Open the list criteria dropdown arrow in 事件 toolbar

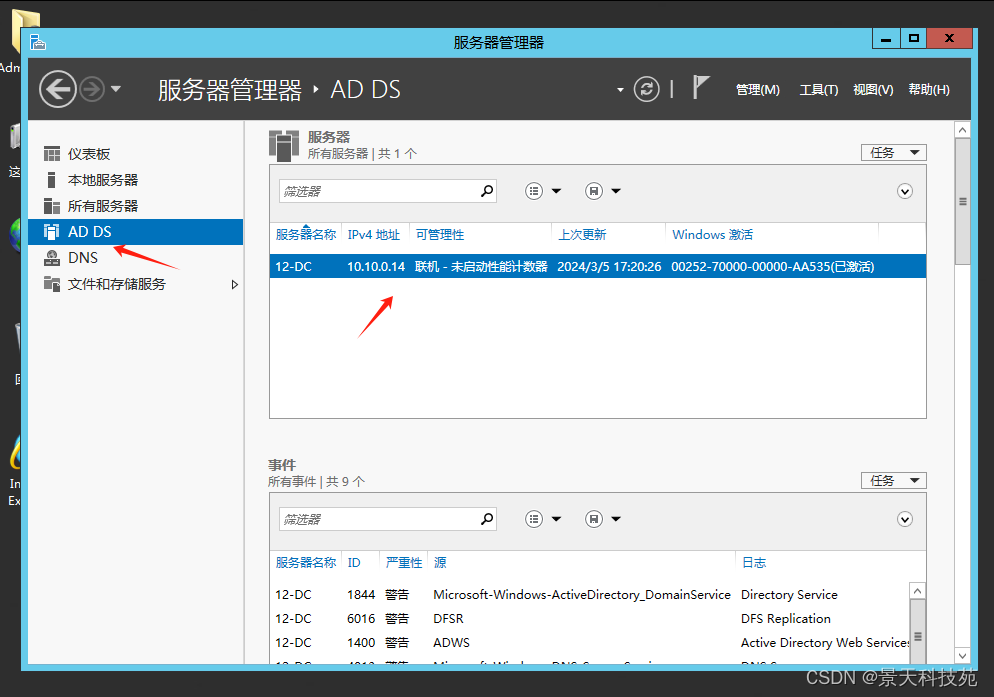[557, 519]
